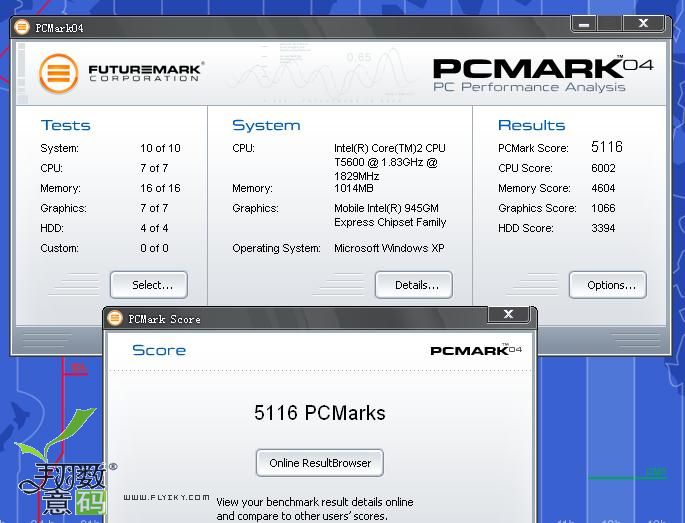685x523 pixels.
Task: Click the Futuremark orange logo
Action: (59, 73)
